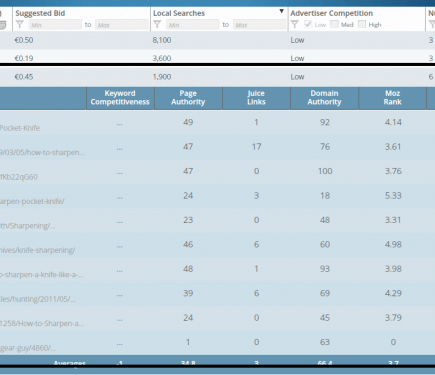Select the 8,100 local searches cell
The height and width of the screenshot is (375, 435).
tap(162, 40)
